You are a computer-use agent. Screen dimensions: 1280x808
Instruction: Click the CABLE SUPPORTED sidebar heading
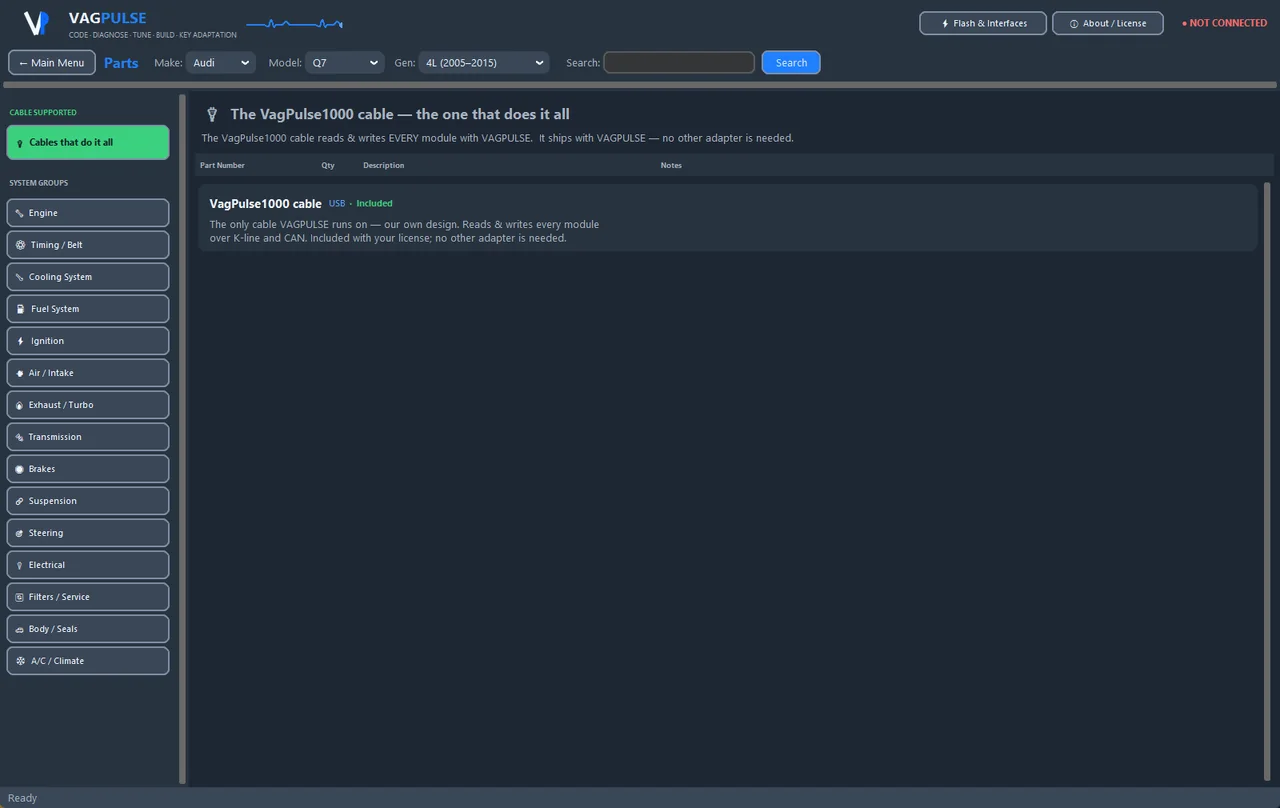[x=43, y=113]
